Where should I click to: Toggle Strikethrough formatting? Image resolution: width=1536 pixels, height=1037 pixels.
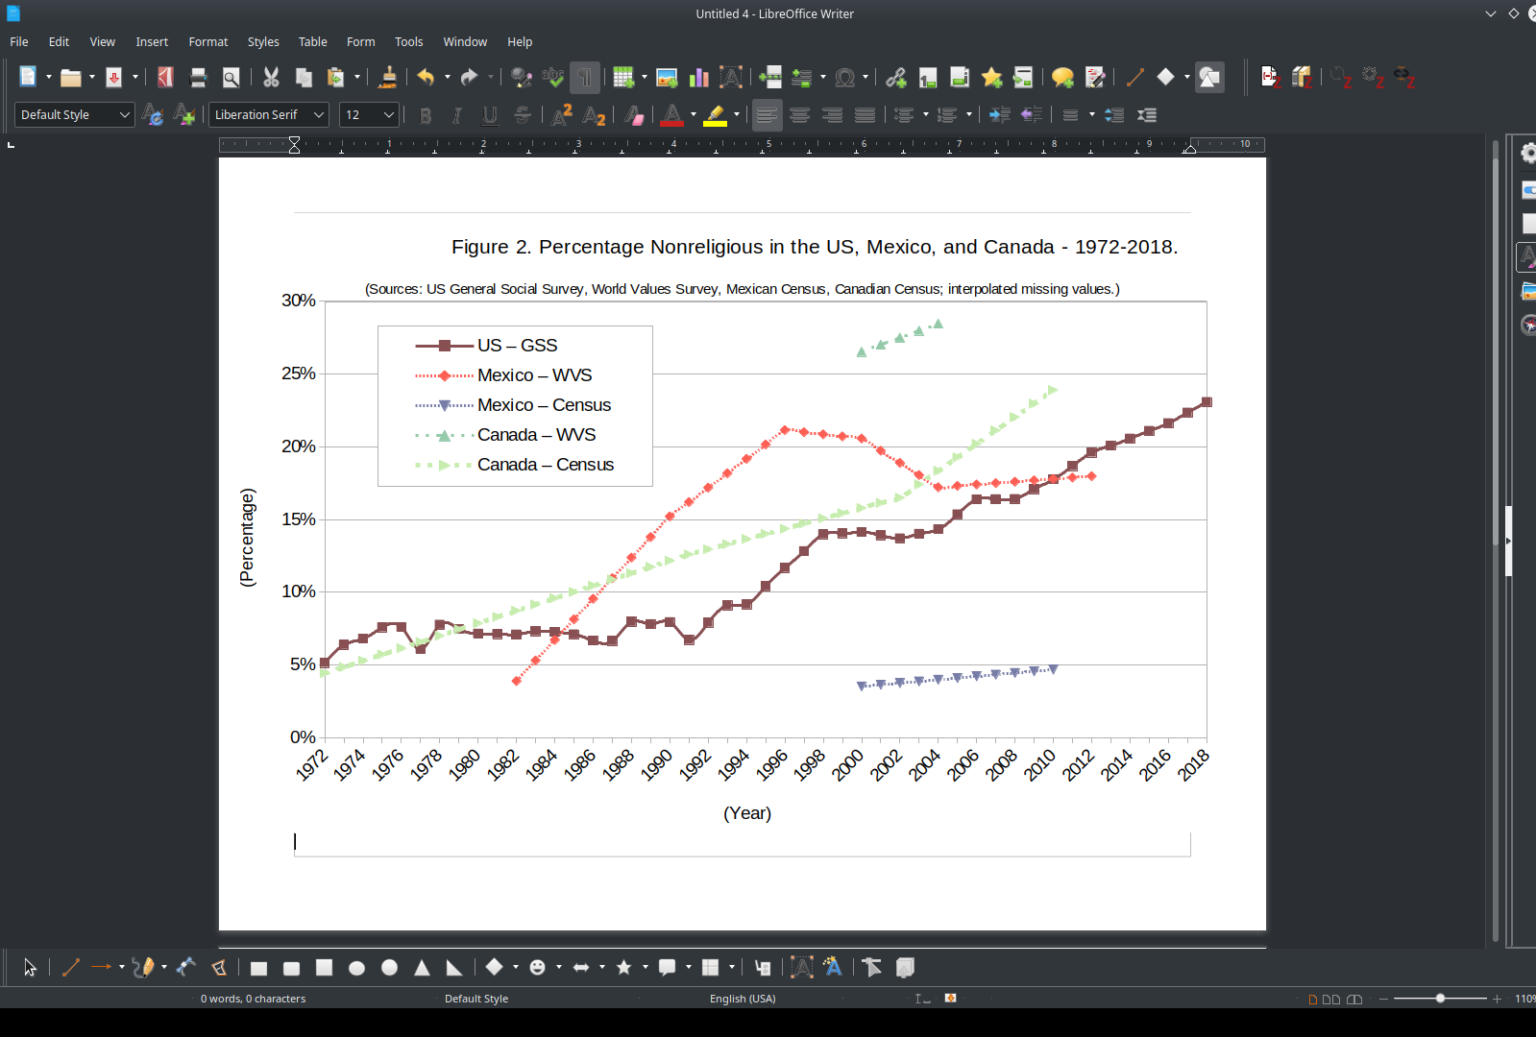522,115
